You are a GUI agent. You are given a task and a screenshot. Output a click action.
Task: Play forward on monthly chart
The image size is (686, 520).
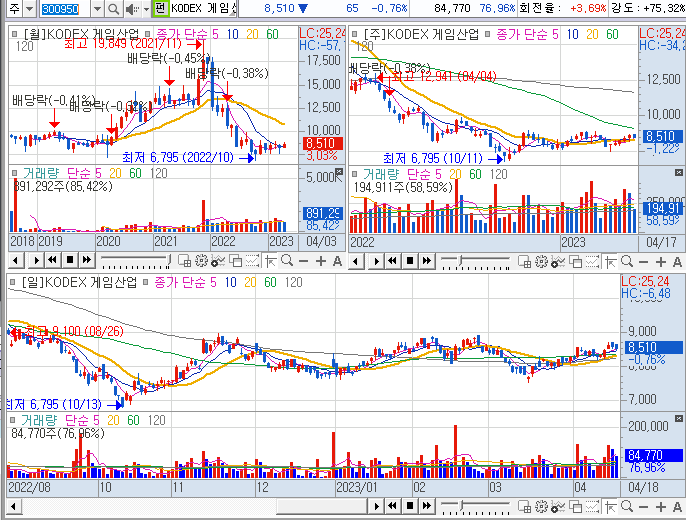point(36,261)
